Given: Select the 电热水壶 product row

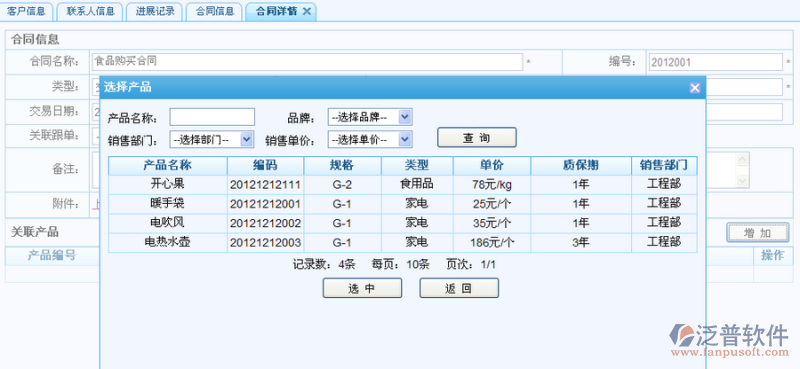Looking at the screenshot, I should [403, 243].
